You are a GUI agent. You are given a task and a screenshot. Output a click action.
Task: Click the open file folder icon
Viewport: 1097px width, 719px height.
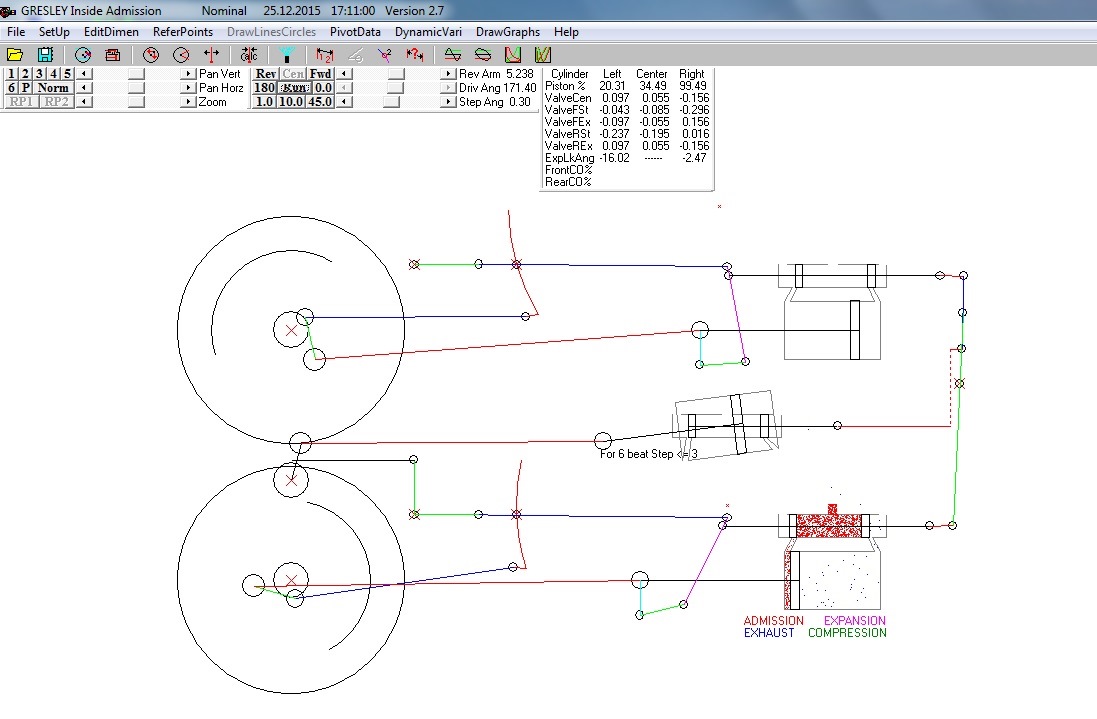(15, 55)
